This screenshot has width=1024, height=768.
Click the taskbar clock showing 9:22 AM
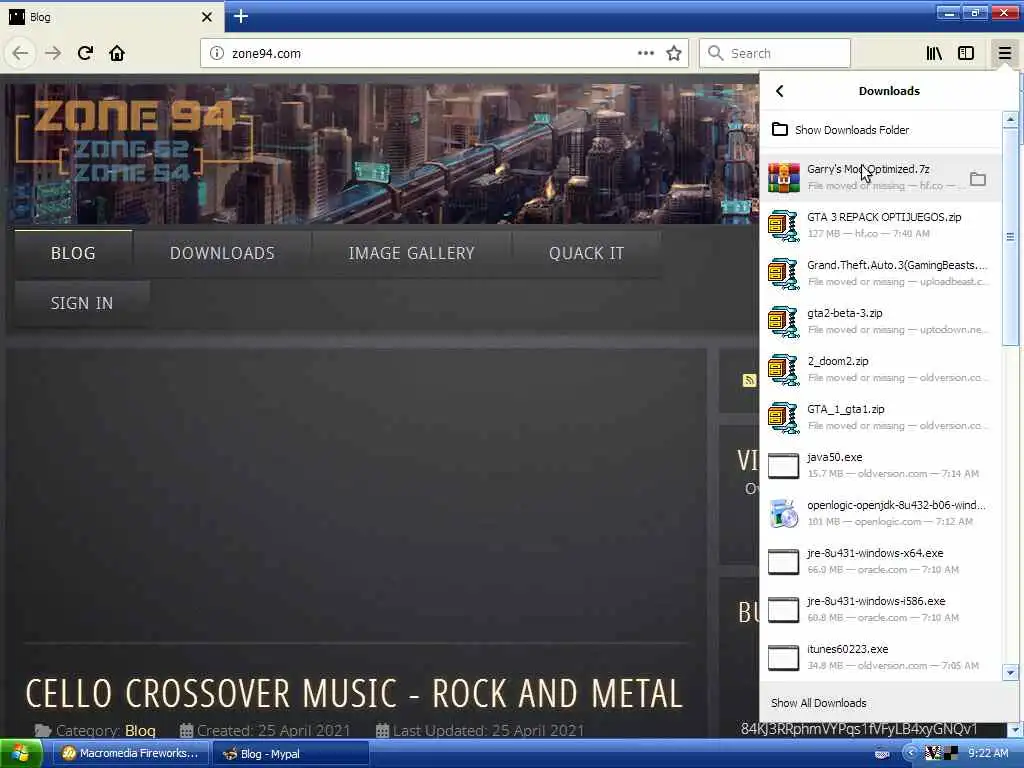coord(988,754)
